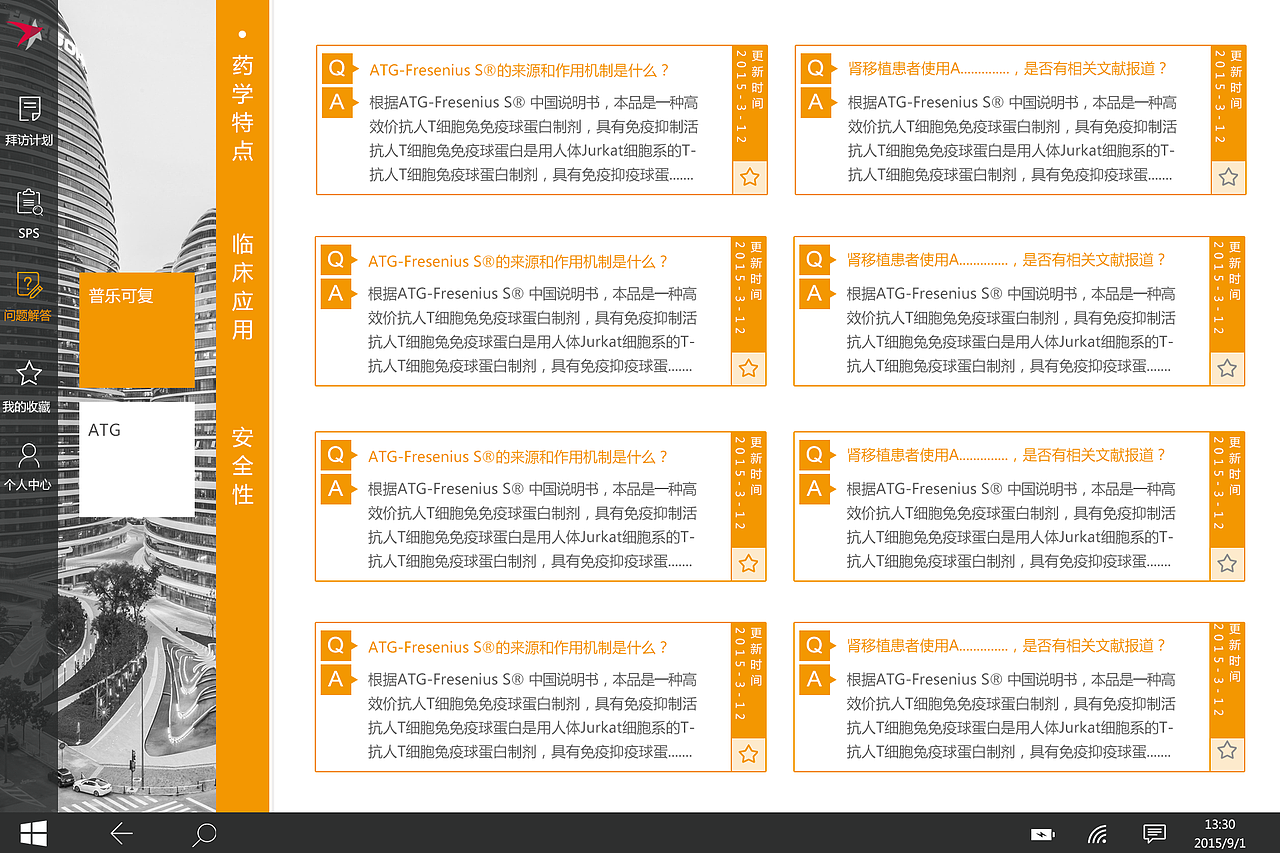The height and width of the screenshot is (853, 1280).
Task: Click the red star app logo
Action: click(25, 32)
